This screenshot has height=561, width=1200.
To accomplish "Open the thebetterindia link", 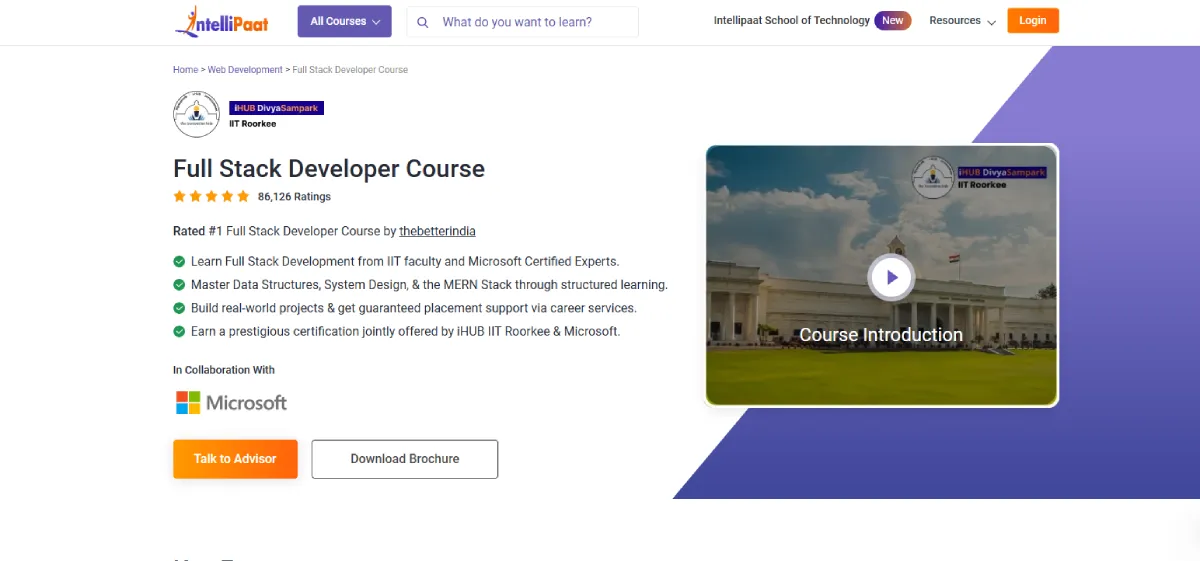I will click(437, 231).
